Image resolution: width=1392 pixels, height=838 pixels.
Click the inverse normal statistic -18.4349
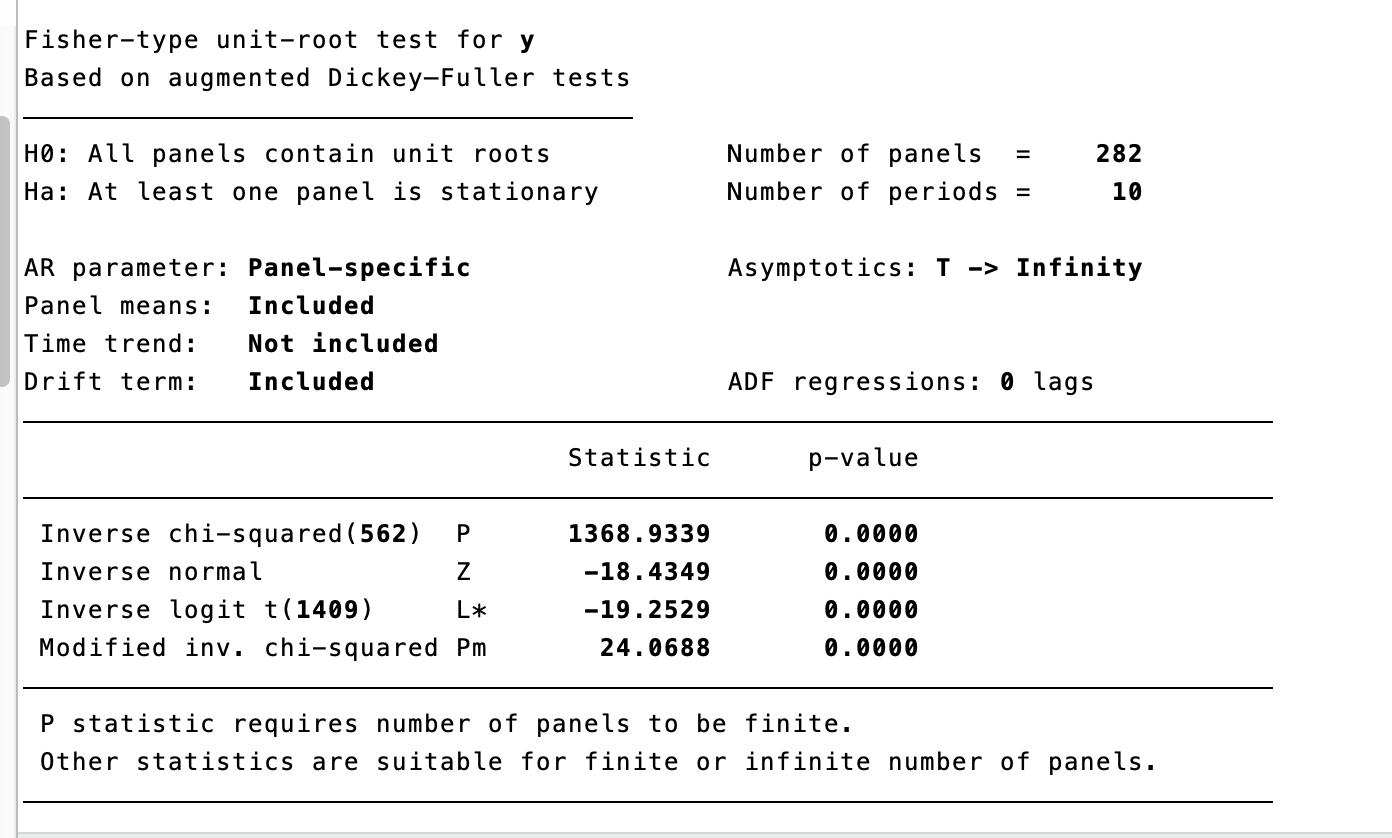coord(647,572)
